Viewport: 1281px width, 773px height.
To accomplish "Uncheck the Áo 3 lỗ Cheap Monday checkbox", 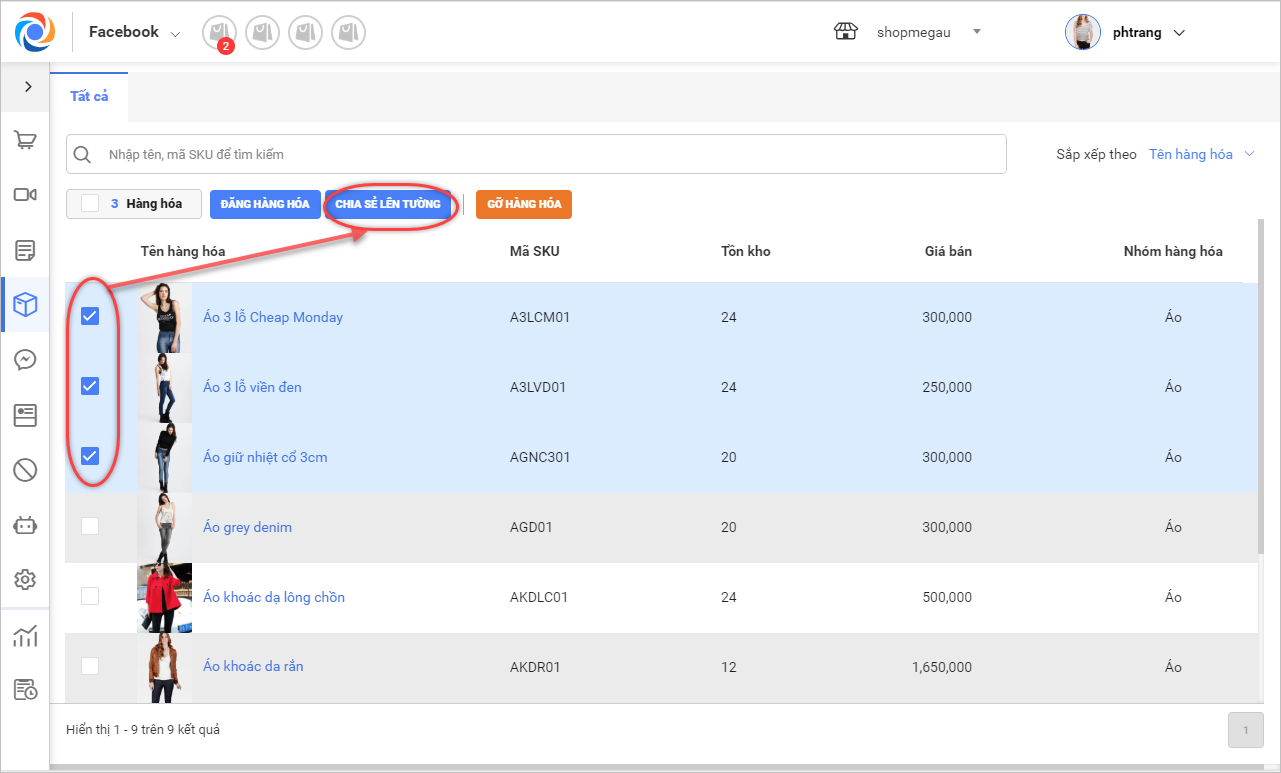I will 90,316.
